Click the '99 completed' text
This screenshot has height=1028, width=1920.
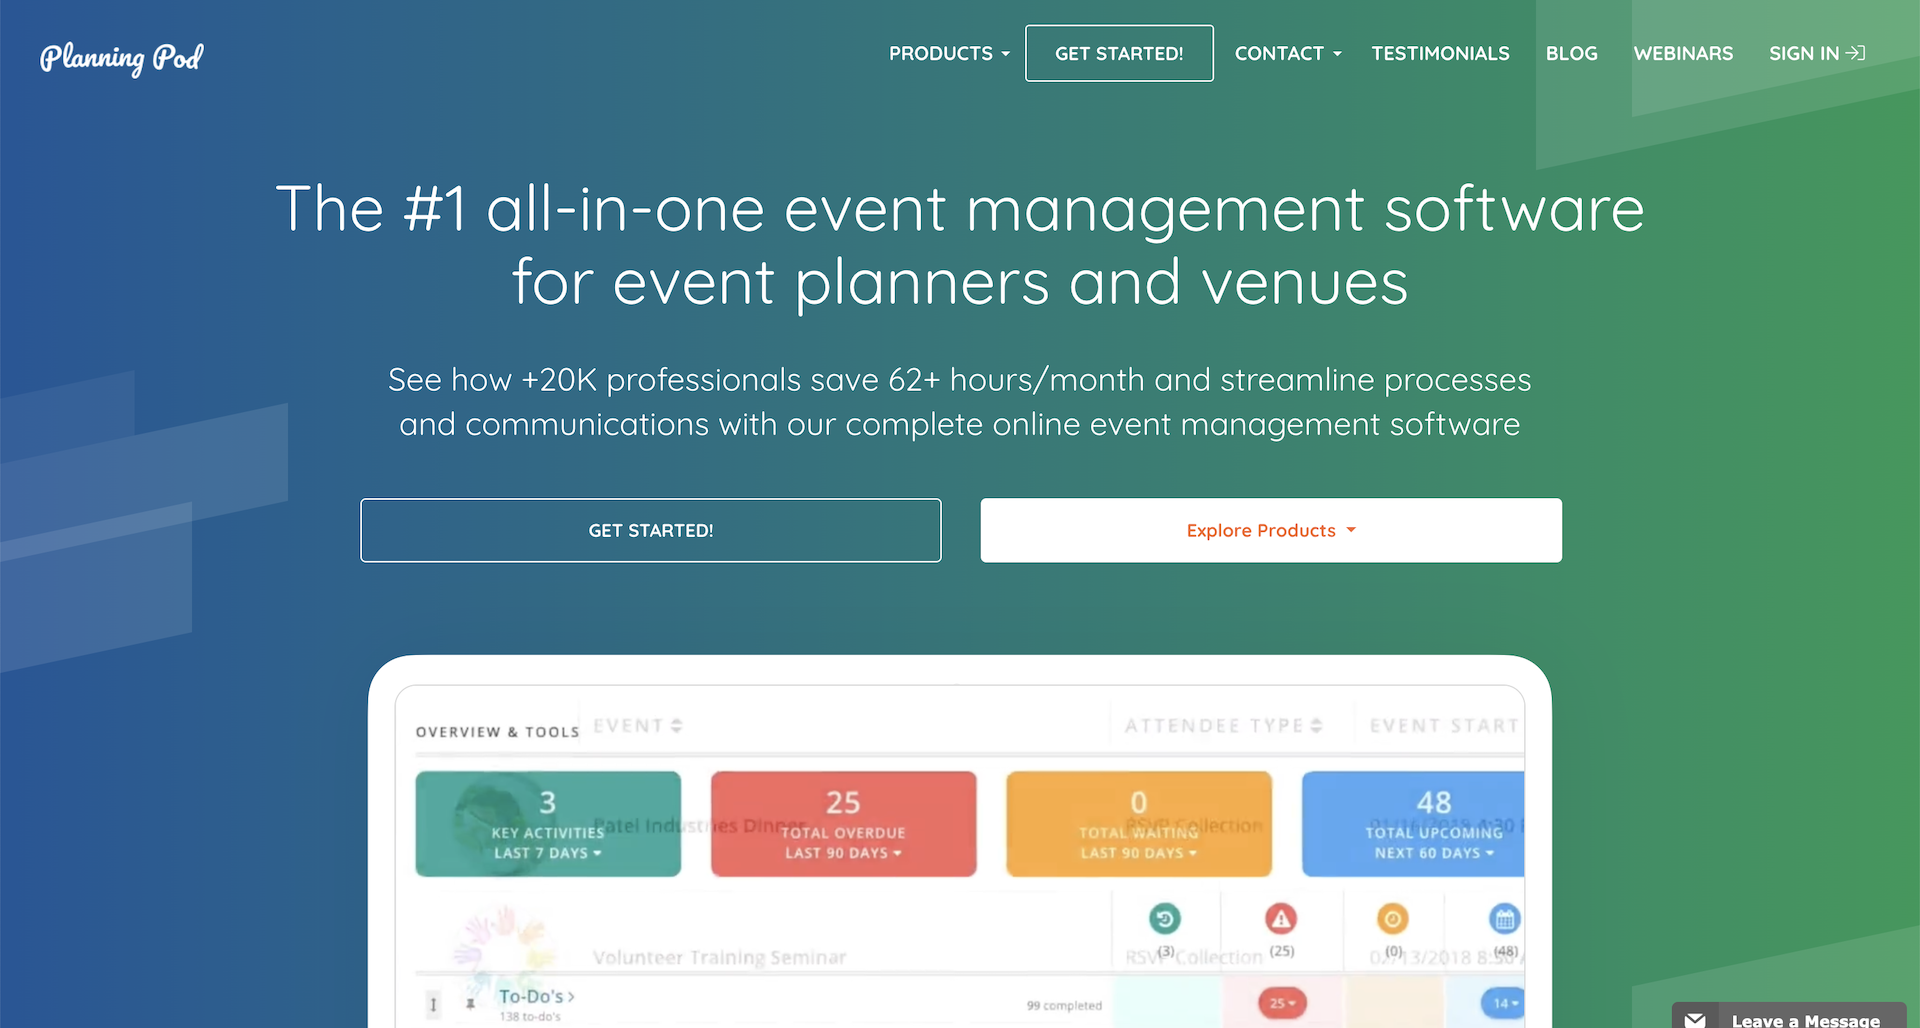[1064, 1006]
